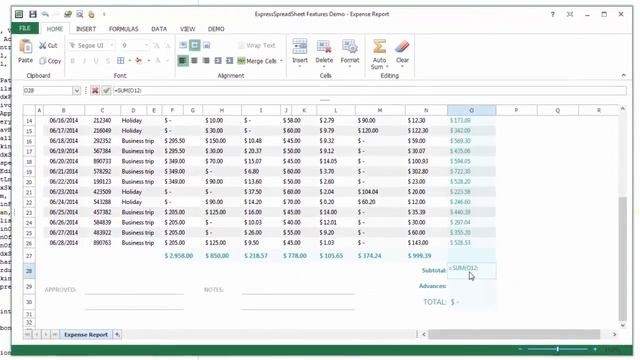
Task: Adjust the zoom slider in status bar
Action: [557, 349]
